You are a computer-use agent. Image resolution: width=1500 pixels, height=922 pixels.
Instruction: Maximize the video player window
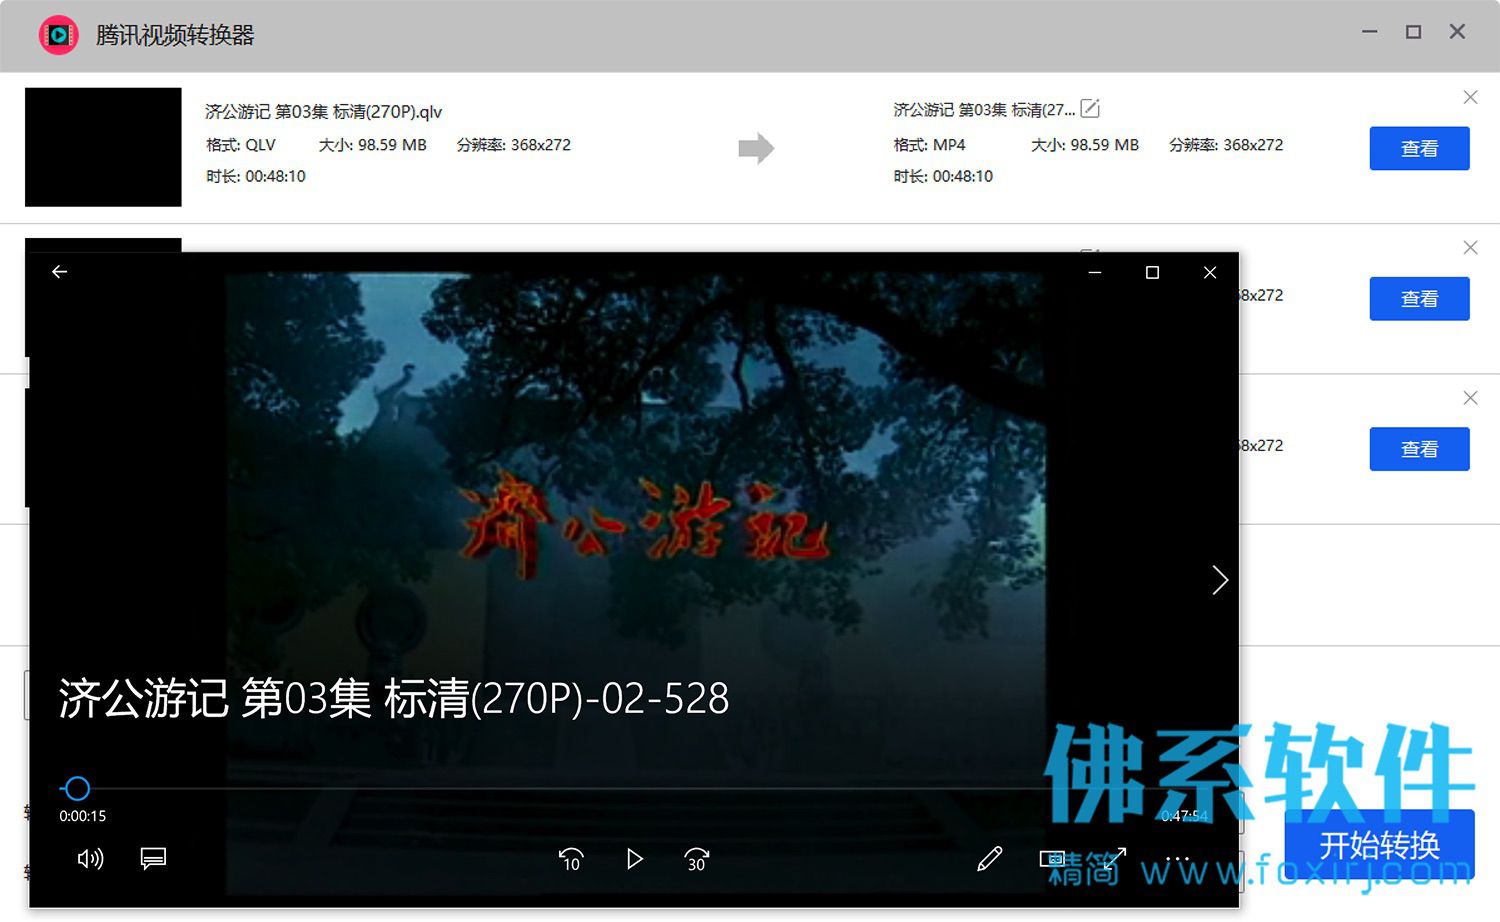[x=1152, y=272]
